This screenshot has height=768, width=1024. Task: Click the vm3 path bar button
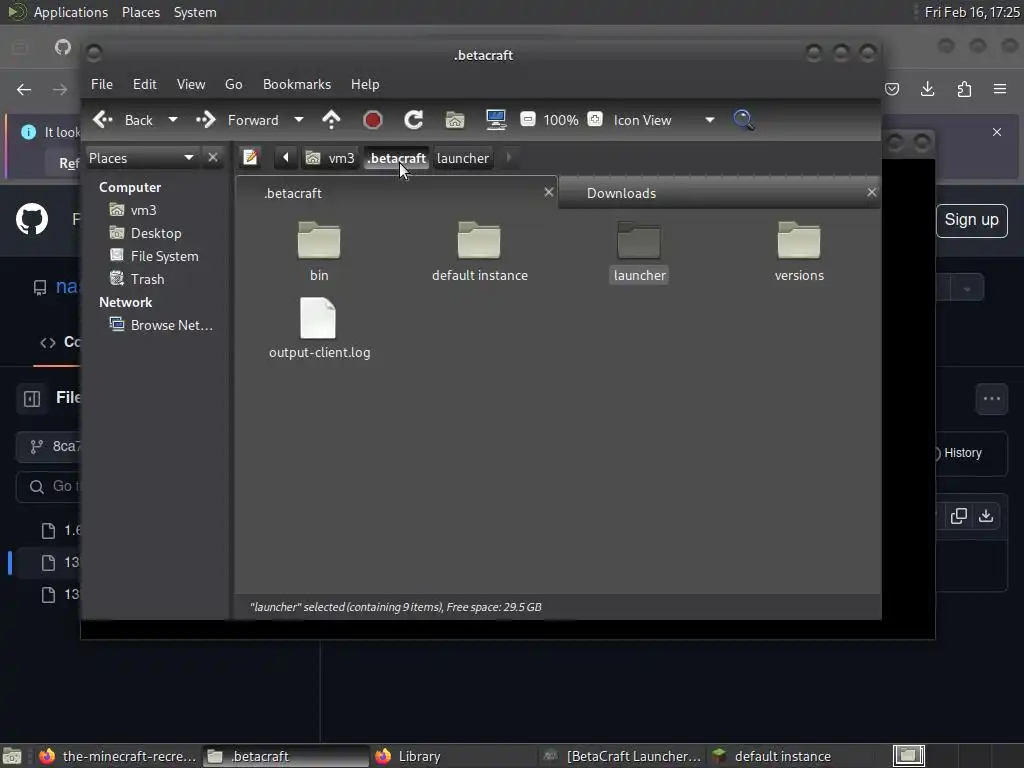[330, 158]
